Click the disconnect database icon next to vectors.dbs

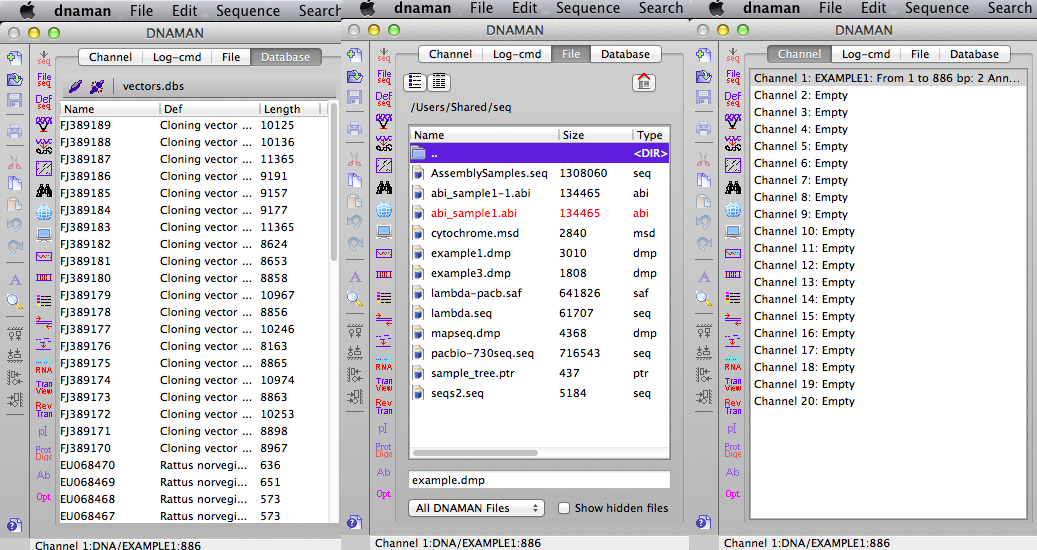(97, 87)
